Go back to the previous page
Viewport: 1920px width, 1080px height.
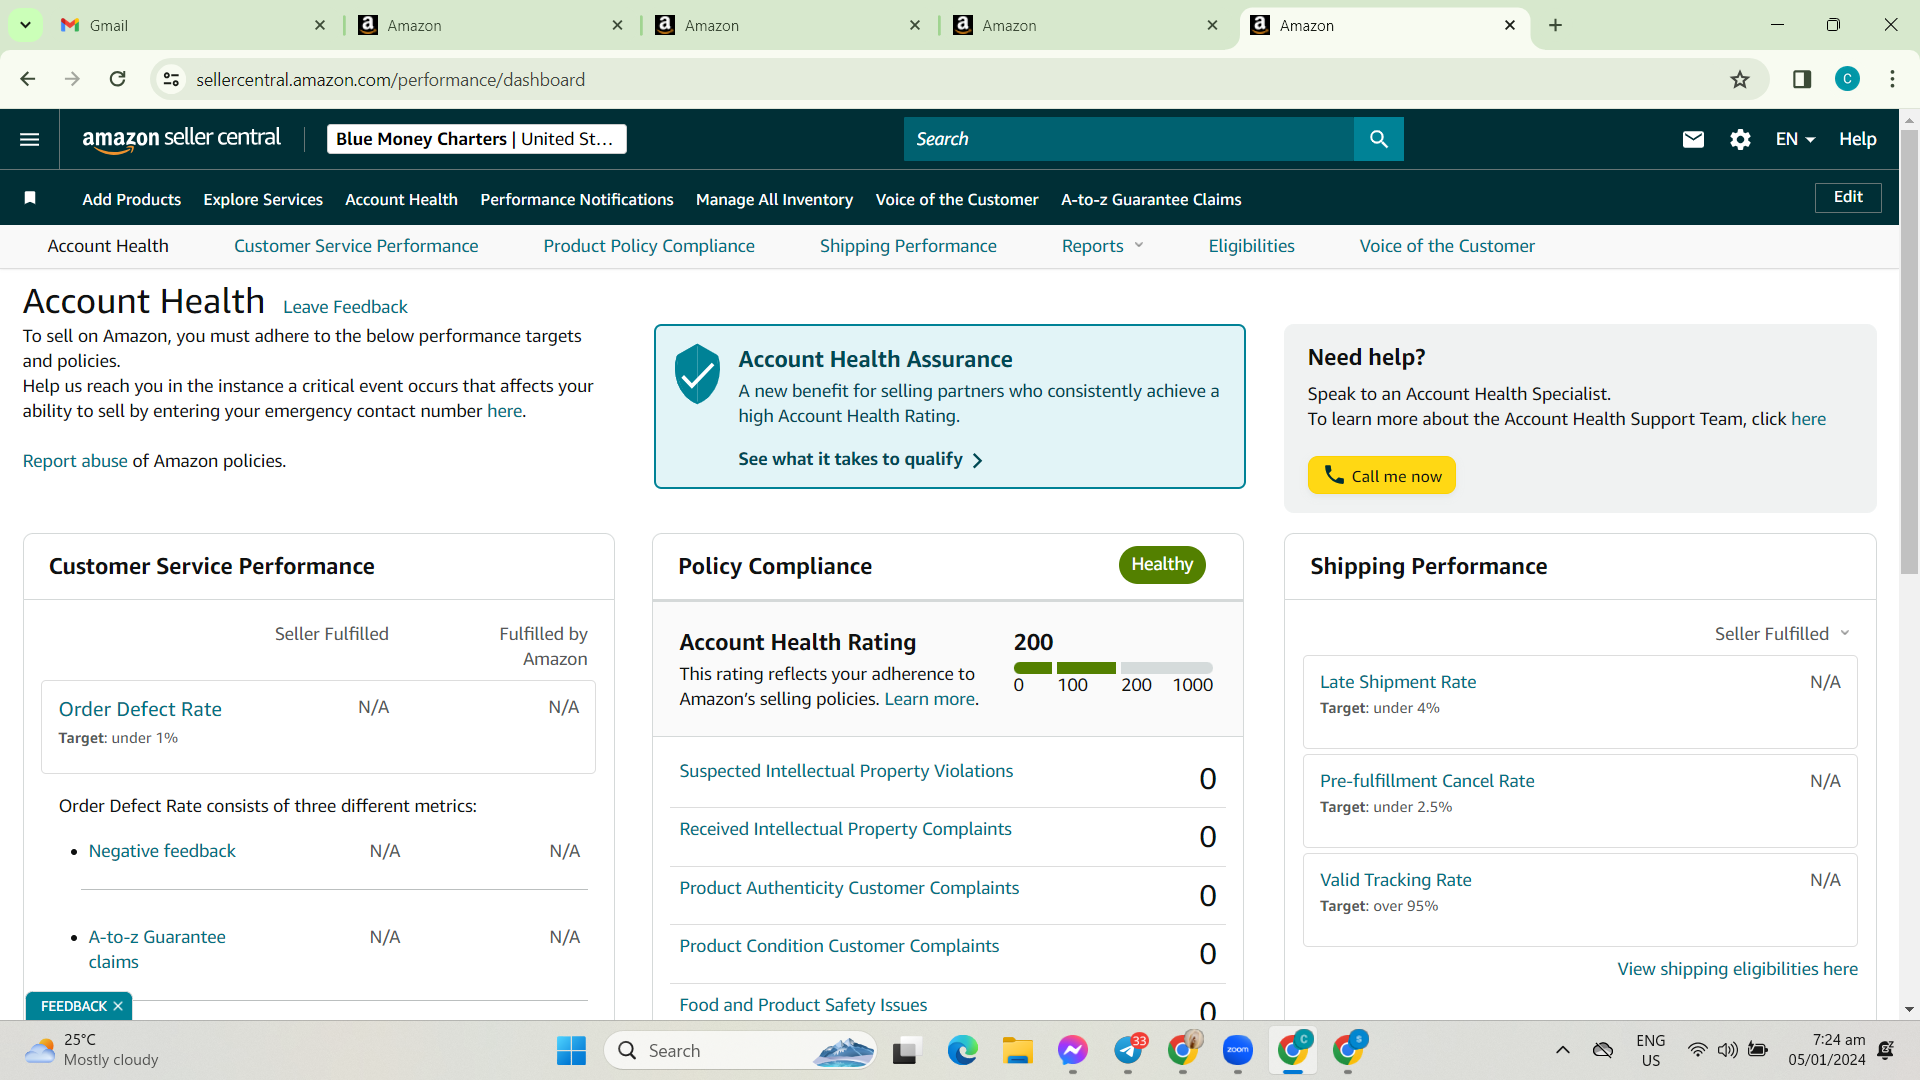(x=28, y=79)
